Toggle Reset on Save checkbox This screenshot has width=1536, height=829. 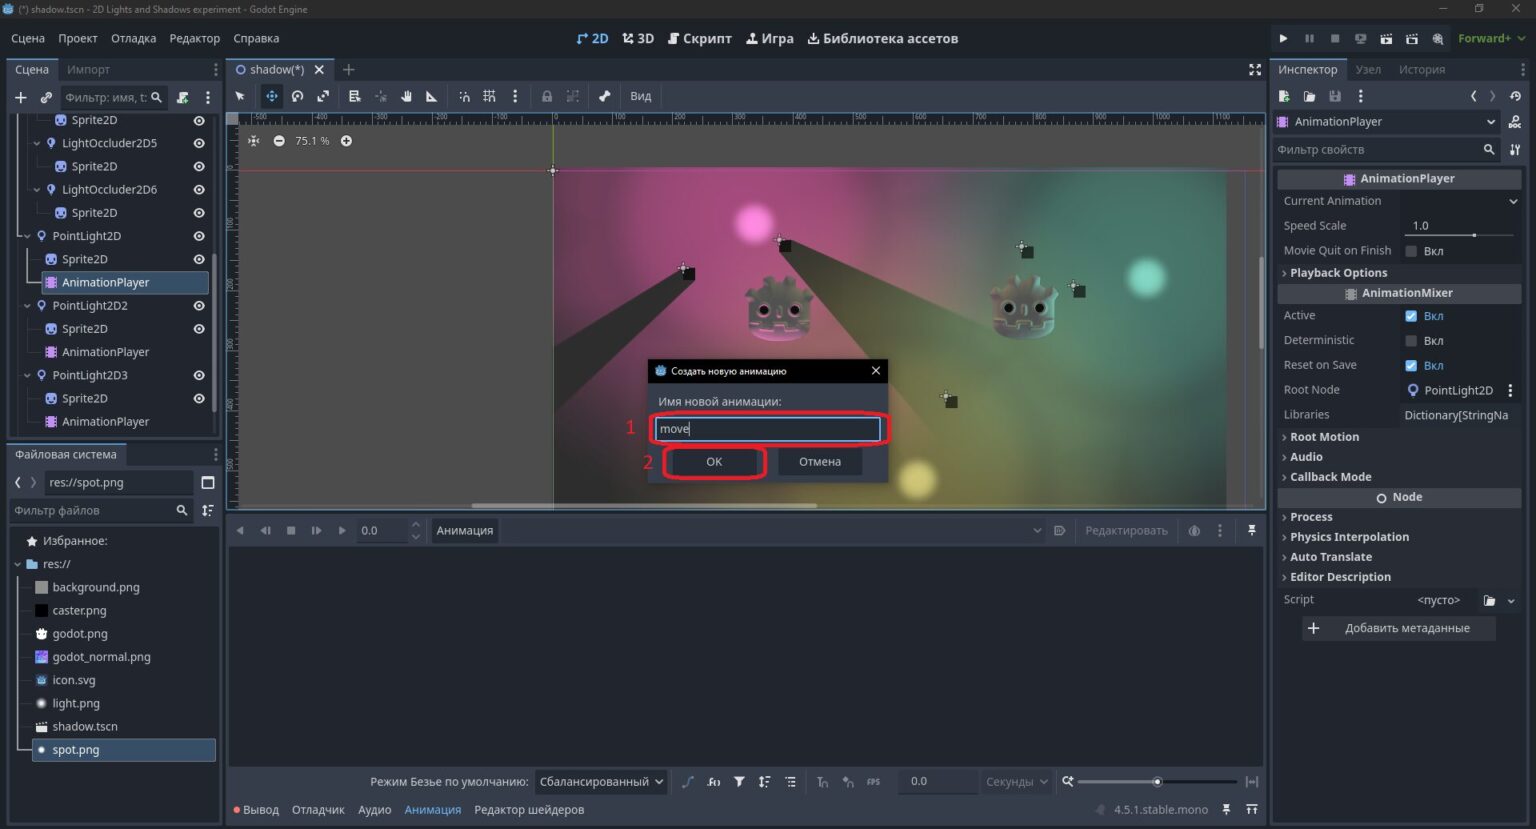click(1411, 366)
